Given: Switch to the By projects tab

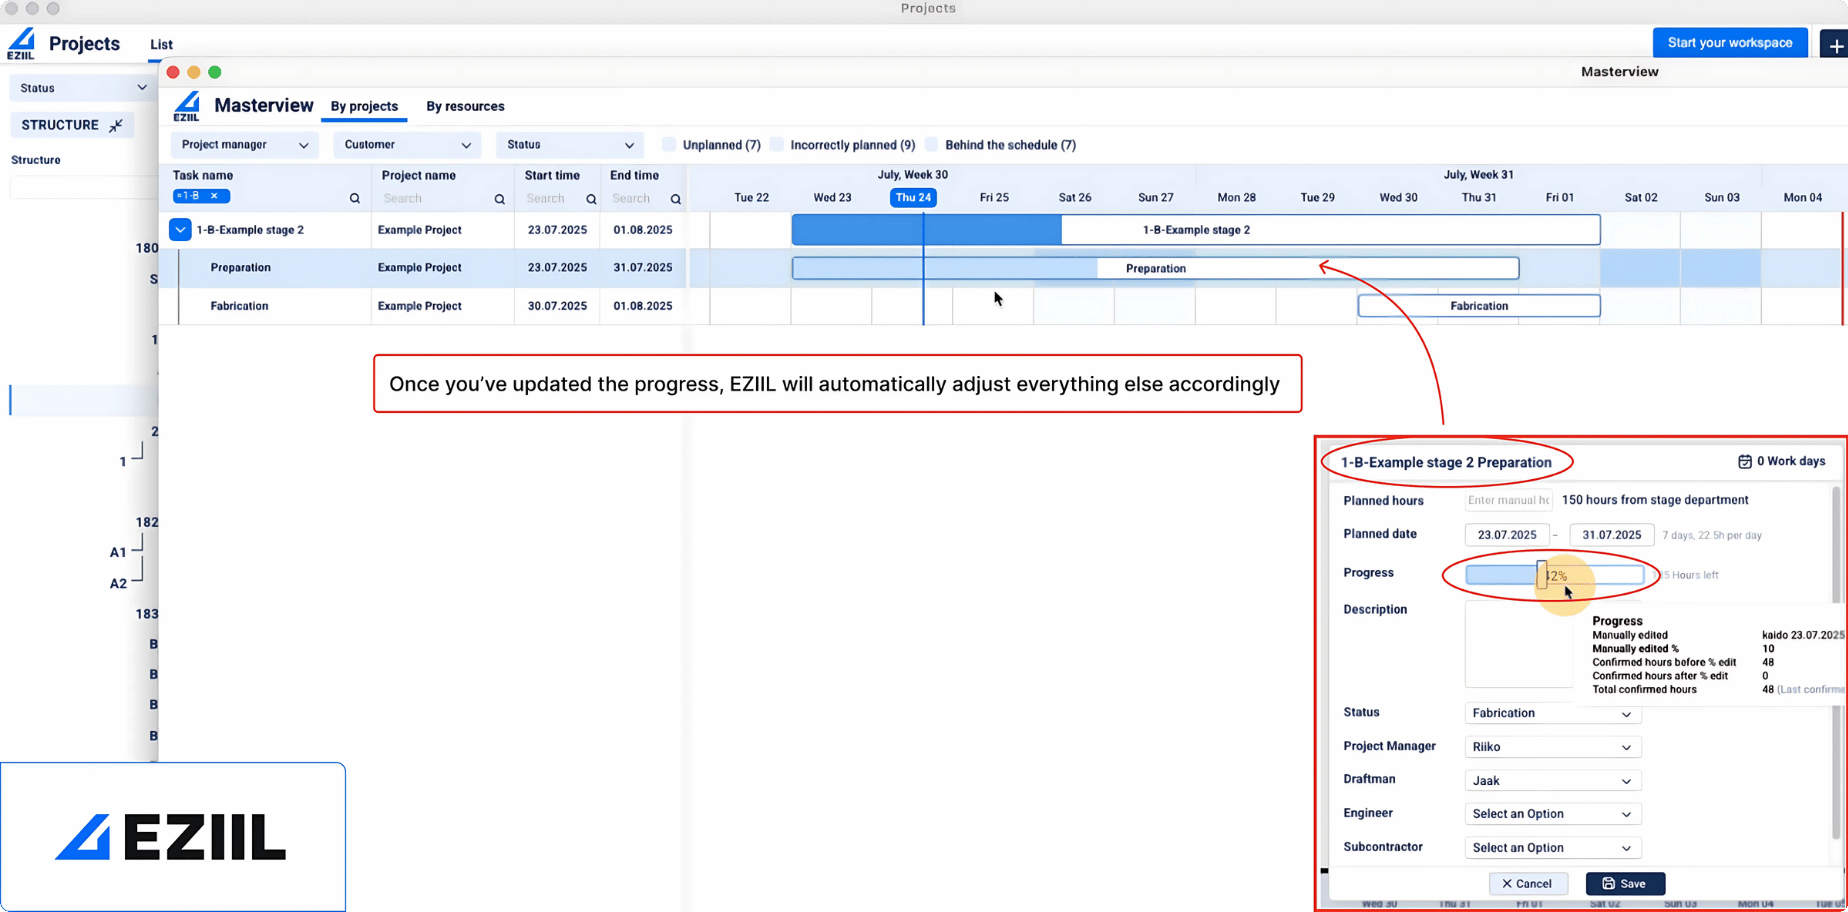Looking at the screenshot, I should pos(364,106).
